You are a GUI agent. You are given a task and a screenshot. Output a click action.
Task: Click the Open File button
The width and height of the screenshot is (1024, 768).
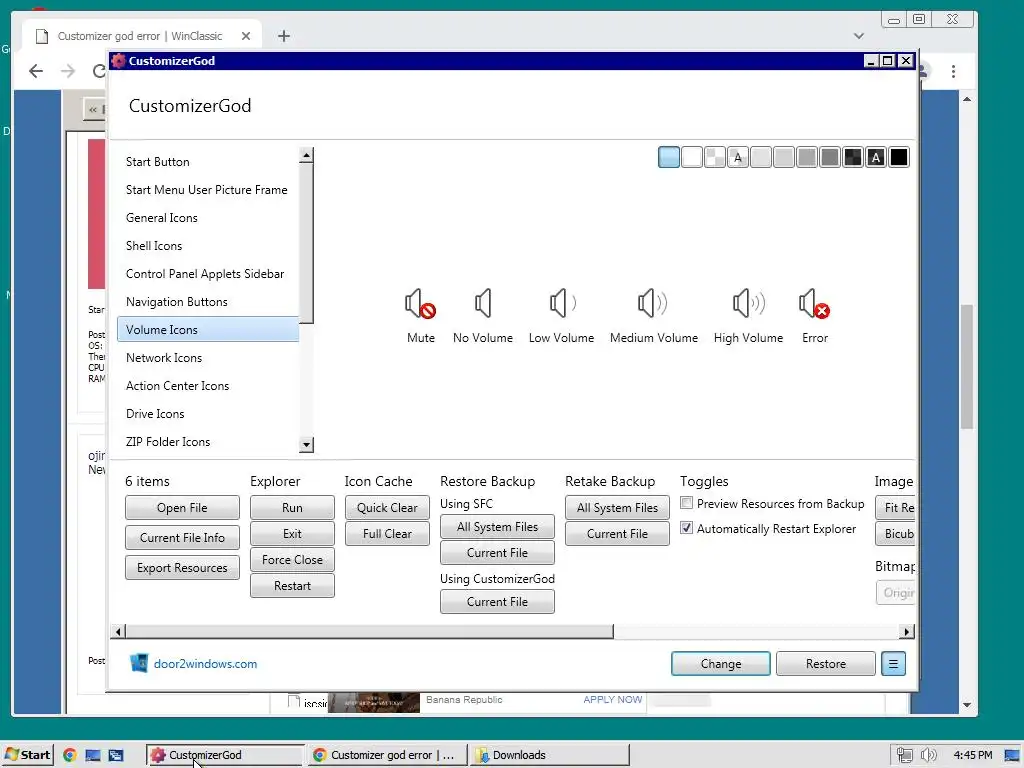(182, 507)
